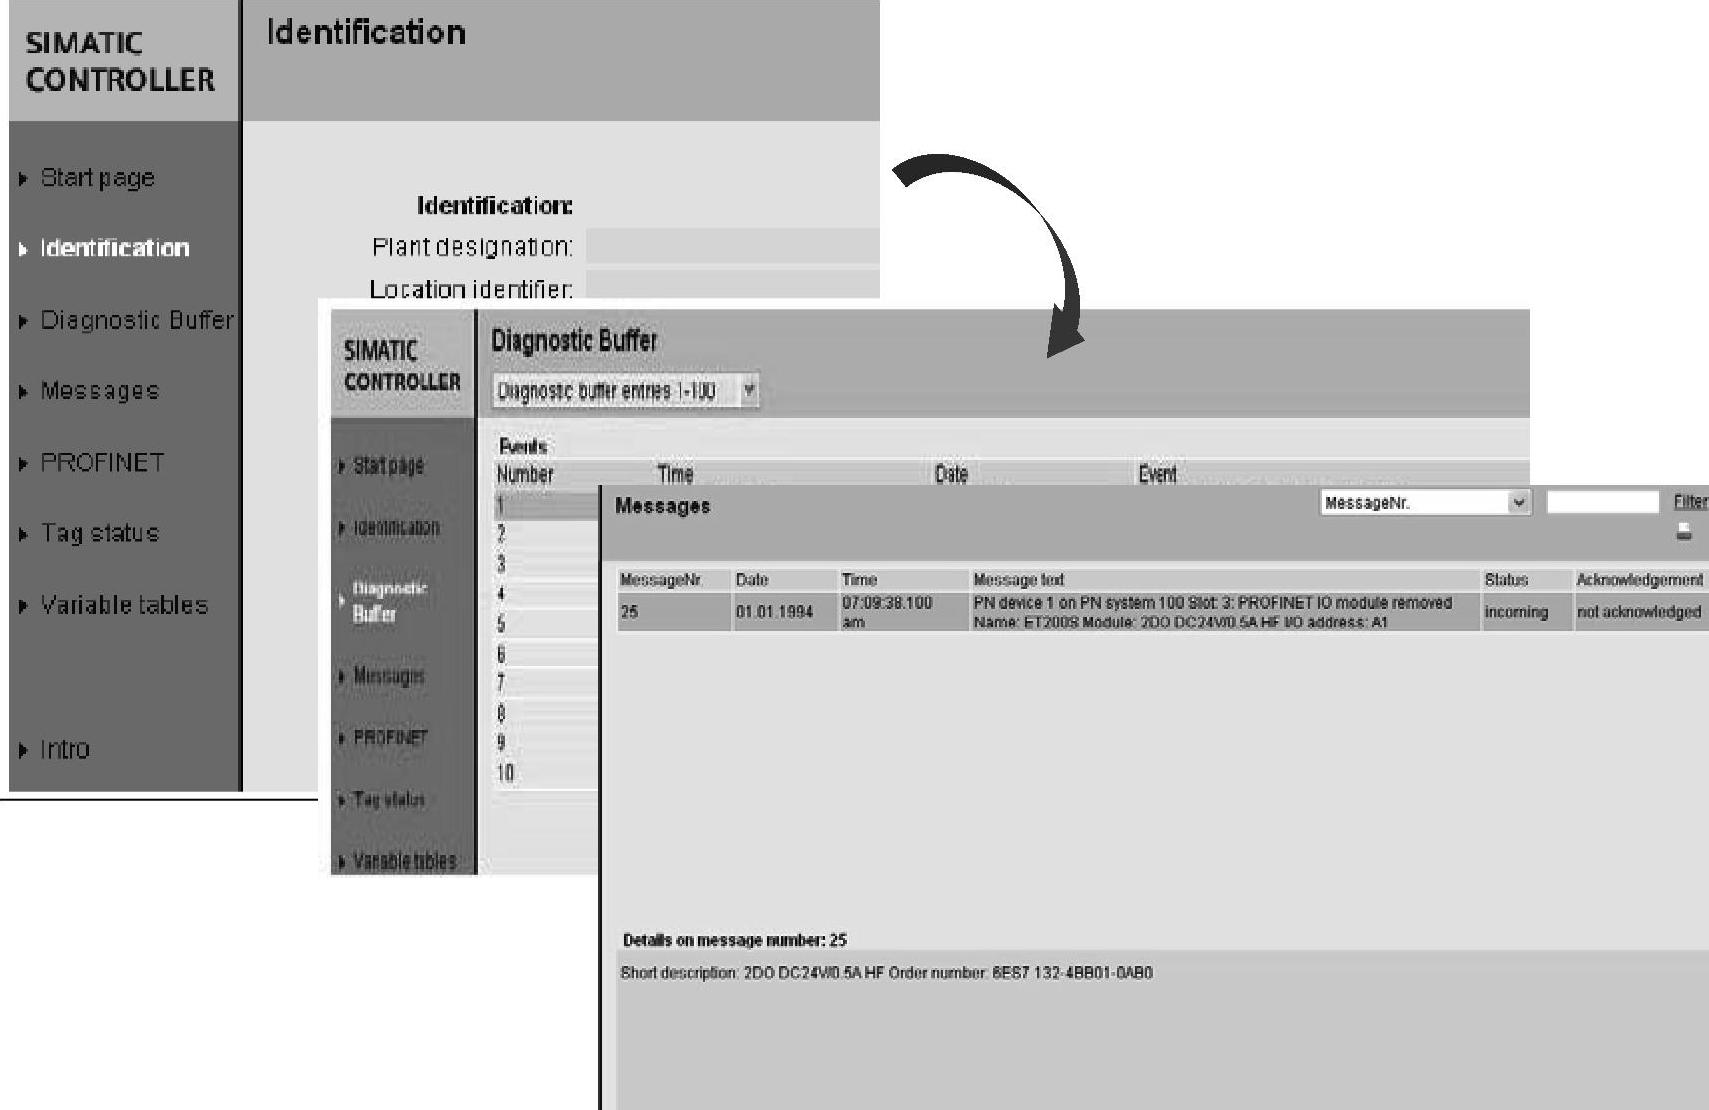The image size is (1709, 1110).
Task: Click the print icon in Messages window
Action: (1684, 532)
